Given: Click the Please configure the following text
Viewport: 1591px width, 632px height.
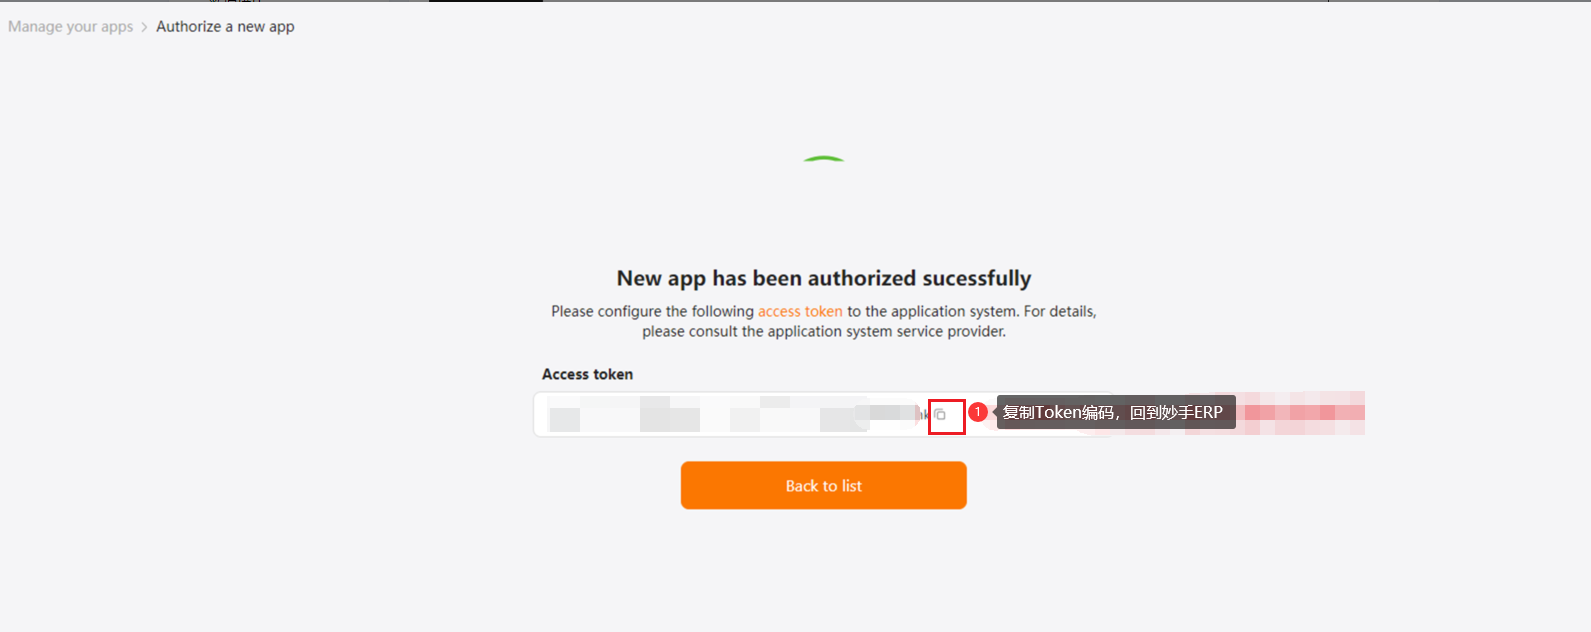Looking at the screenshot, I should coord(652,311).
